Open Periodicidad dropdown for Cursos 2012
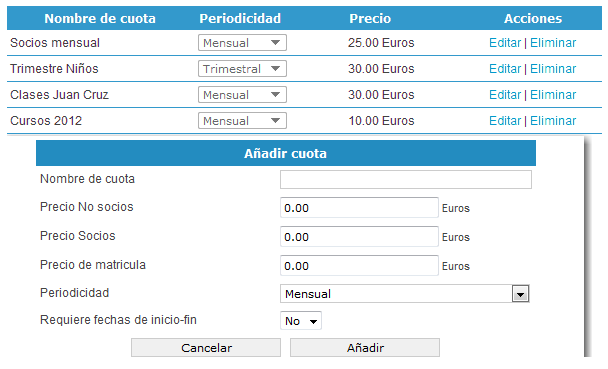 (x=242, y=121)
